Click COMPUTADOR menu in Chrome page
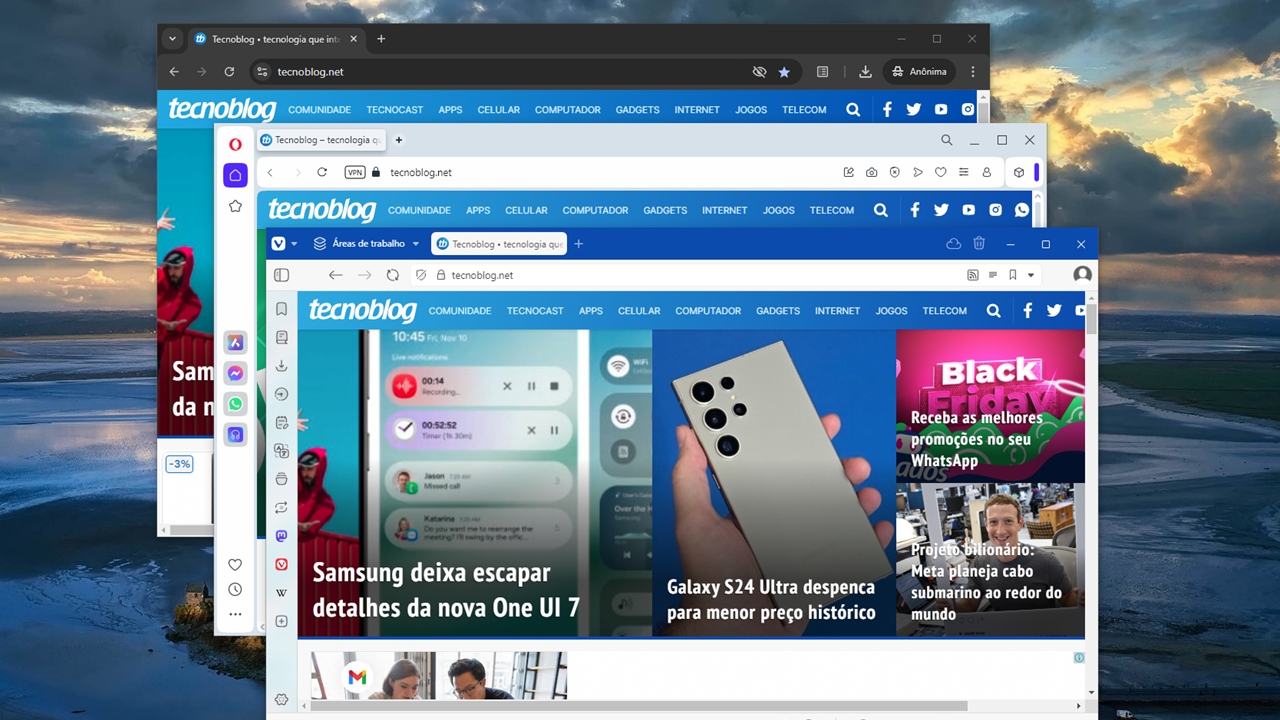The height and width of the screenshot is (720, 1280). [567, 110]
